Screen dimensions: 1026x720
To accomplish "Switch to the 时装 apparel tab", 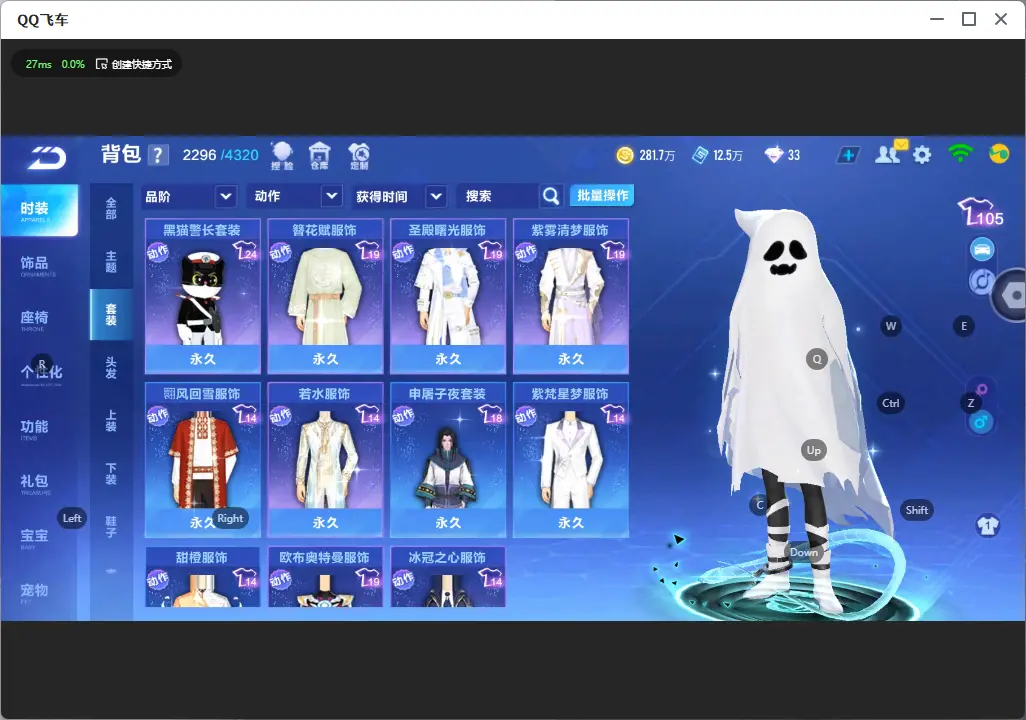I will [39, 210].
